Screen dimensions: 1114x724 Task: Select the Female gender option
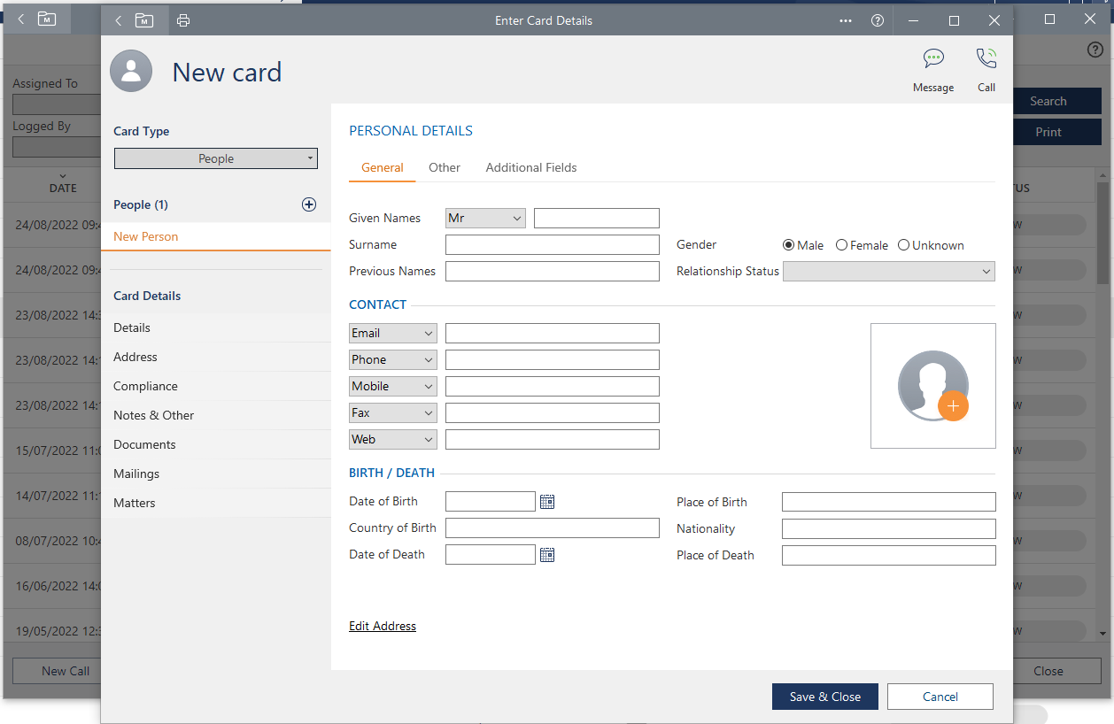842,245
